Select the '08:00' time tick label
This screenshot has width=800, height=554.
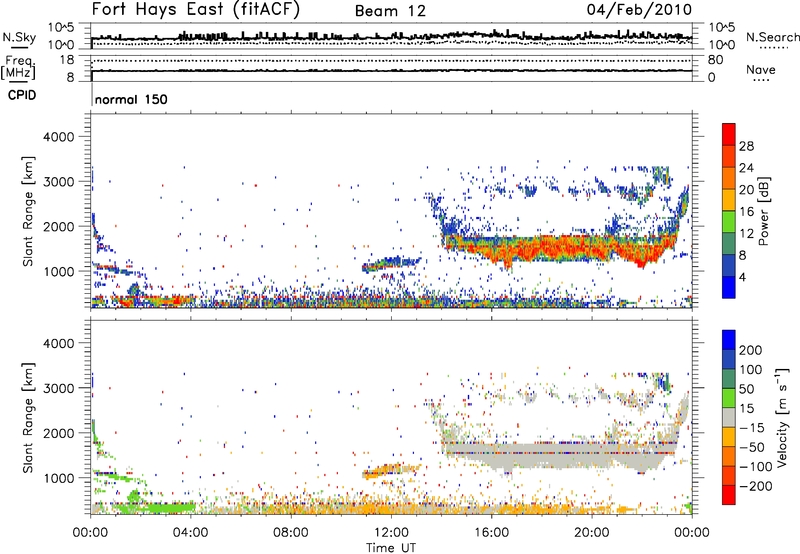(x=290, y=533)
